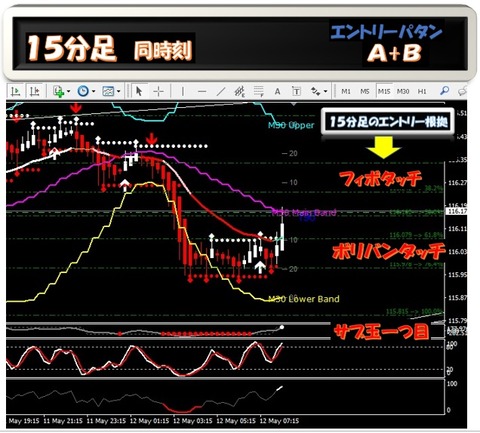Switch chart to M5 timeframe

[365, 91]
